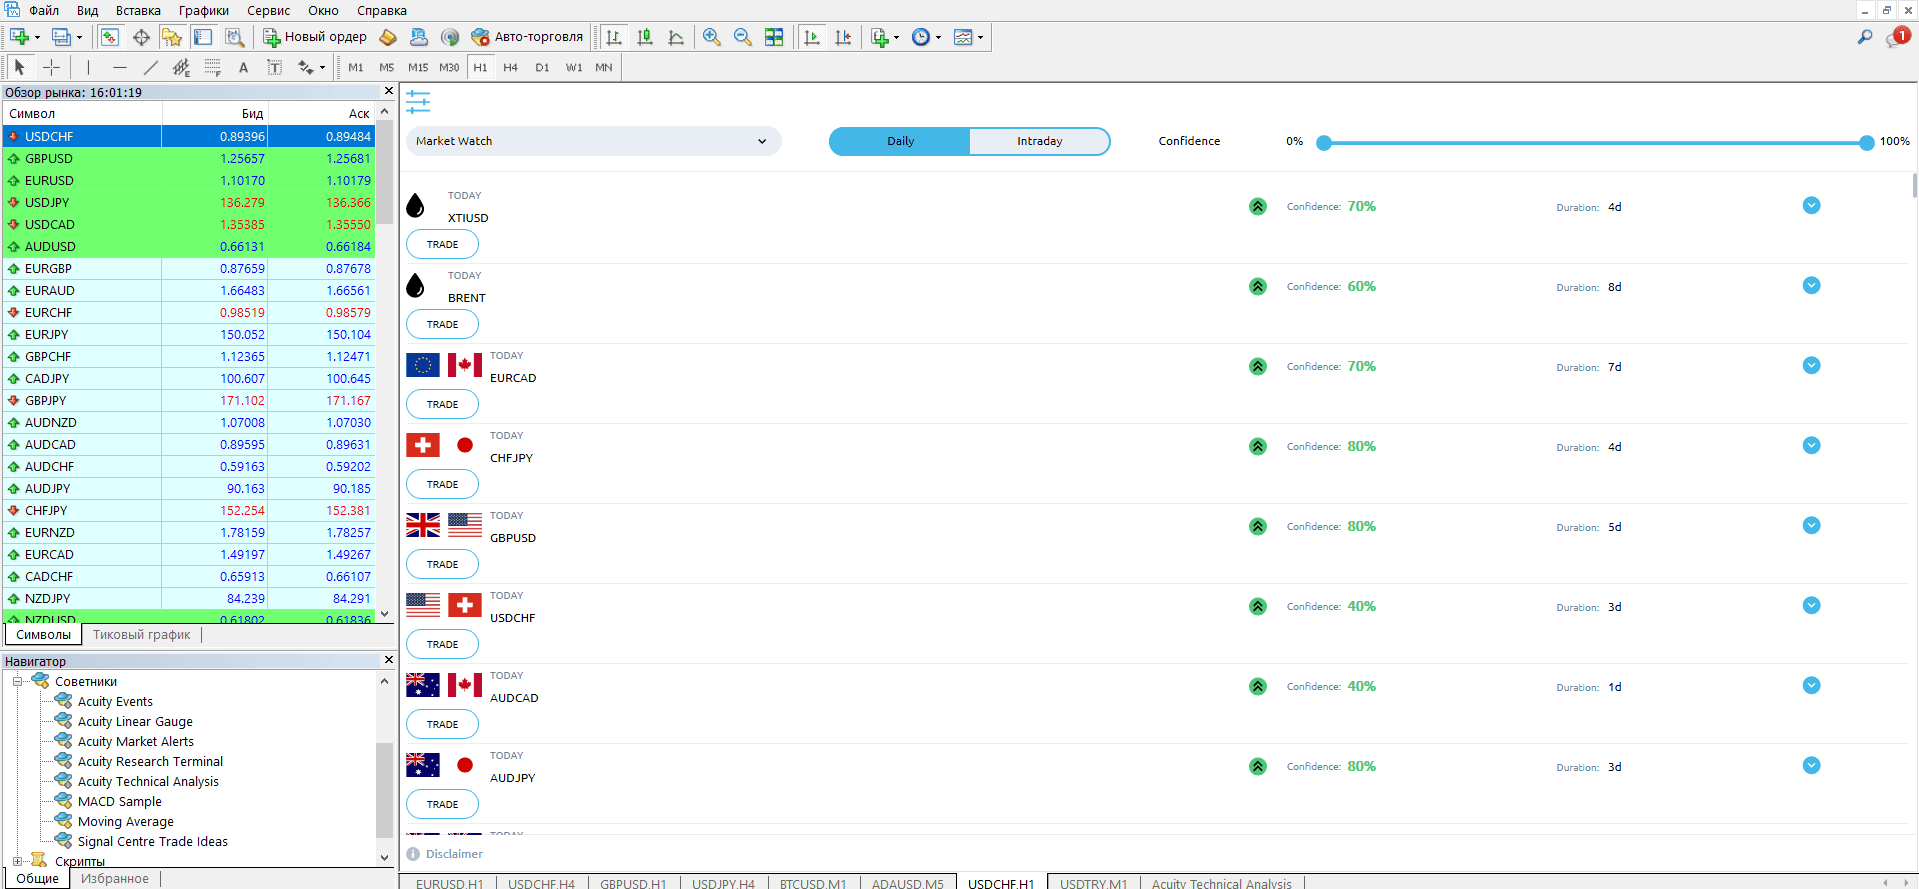
Task: Toggle Navigator folder-star icon
Action: [x=172, y=37]
